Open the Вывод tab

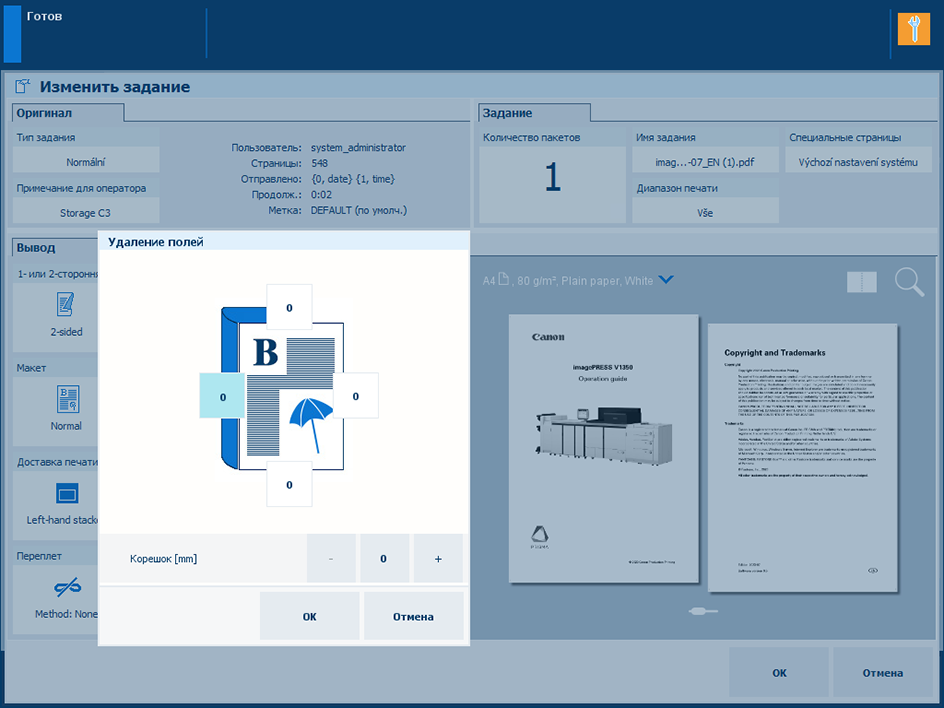click(55, 247)
